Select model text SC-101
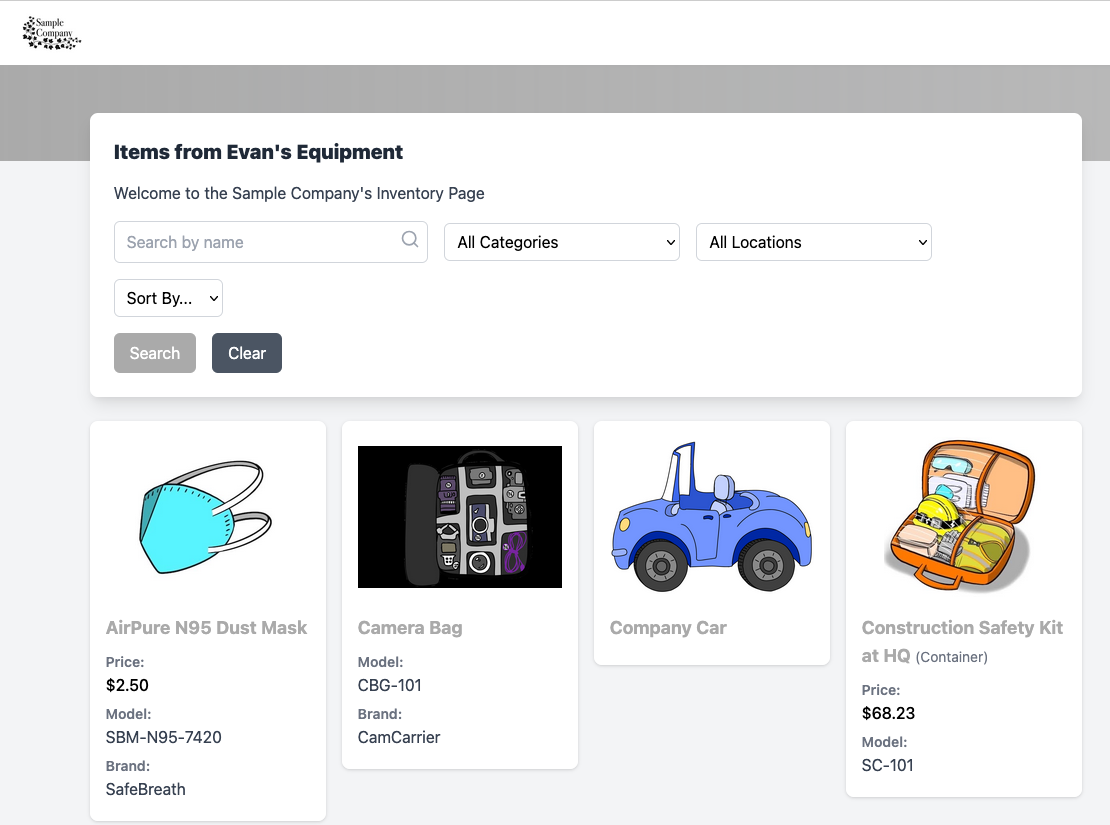1110x825 pixels. click(x=888, y=766)
